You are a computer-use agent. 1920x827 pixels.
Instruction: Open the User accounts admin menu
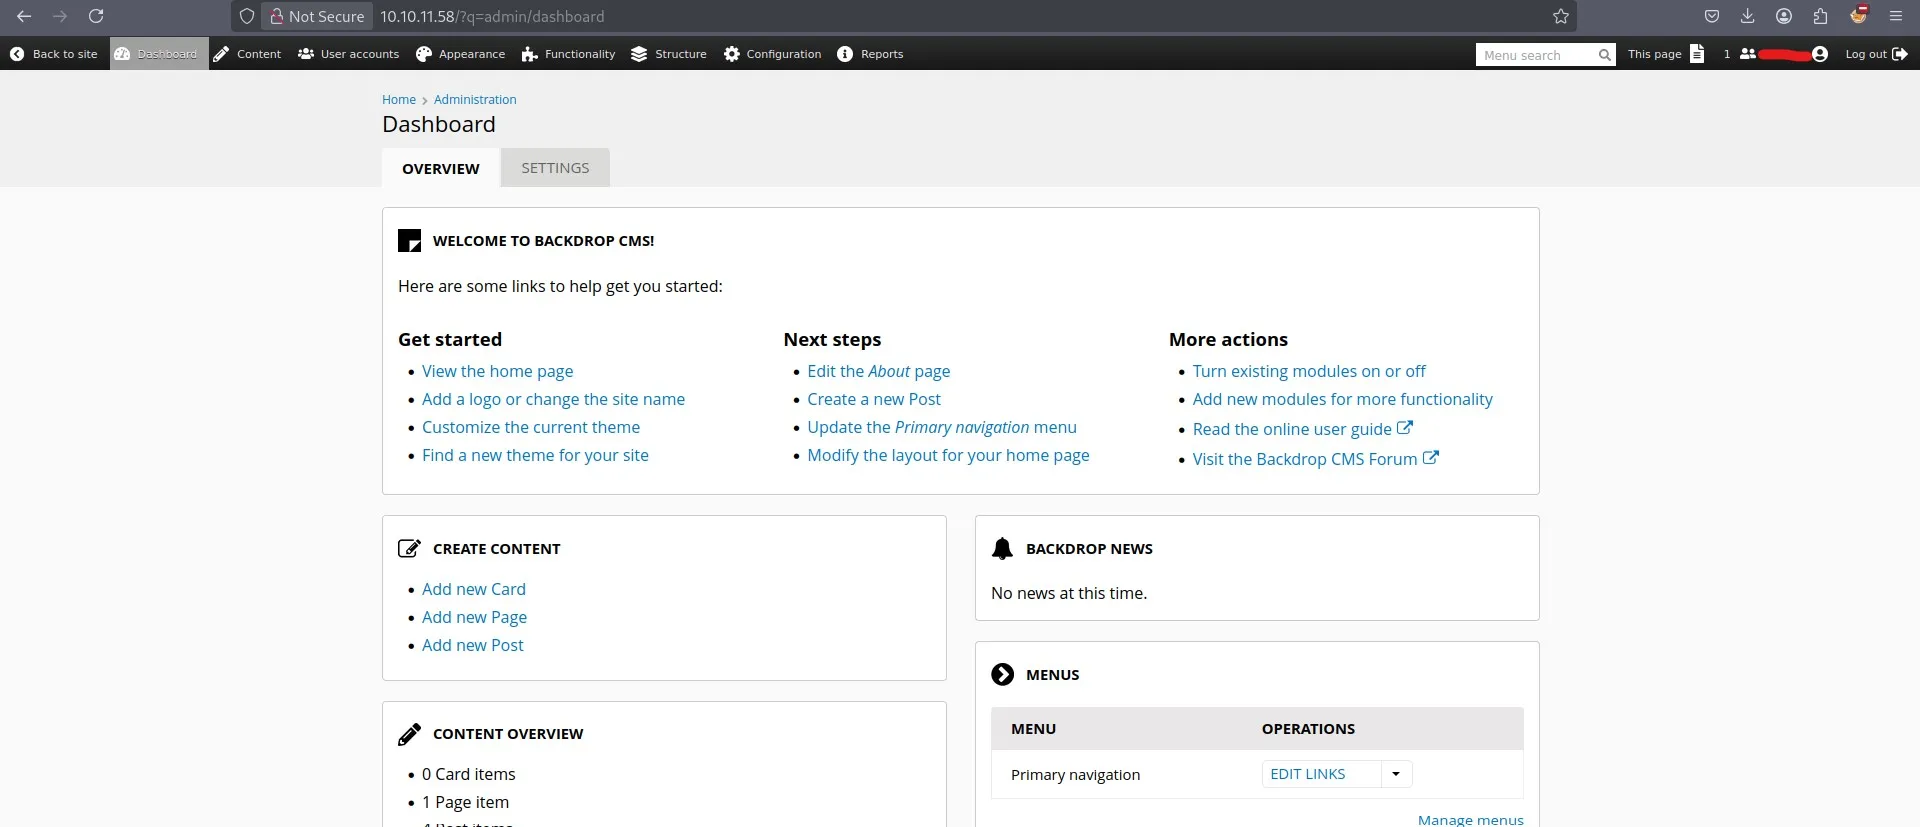click(x=348, y=54)
